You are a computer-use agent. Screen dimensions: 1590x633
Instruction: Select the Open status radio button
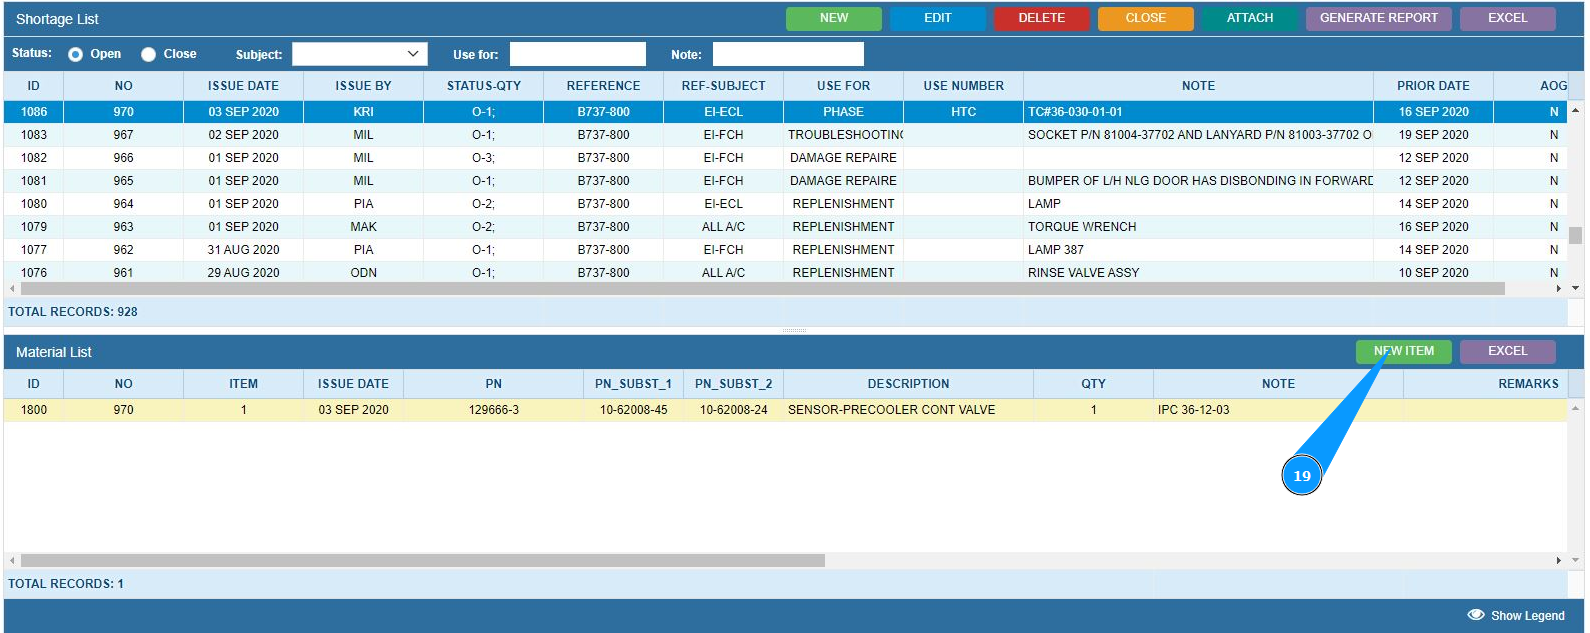click(75, 54)
